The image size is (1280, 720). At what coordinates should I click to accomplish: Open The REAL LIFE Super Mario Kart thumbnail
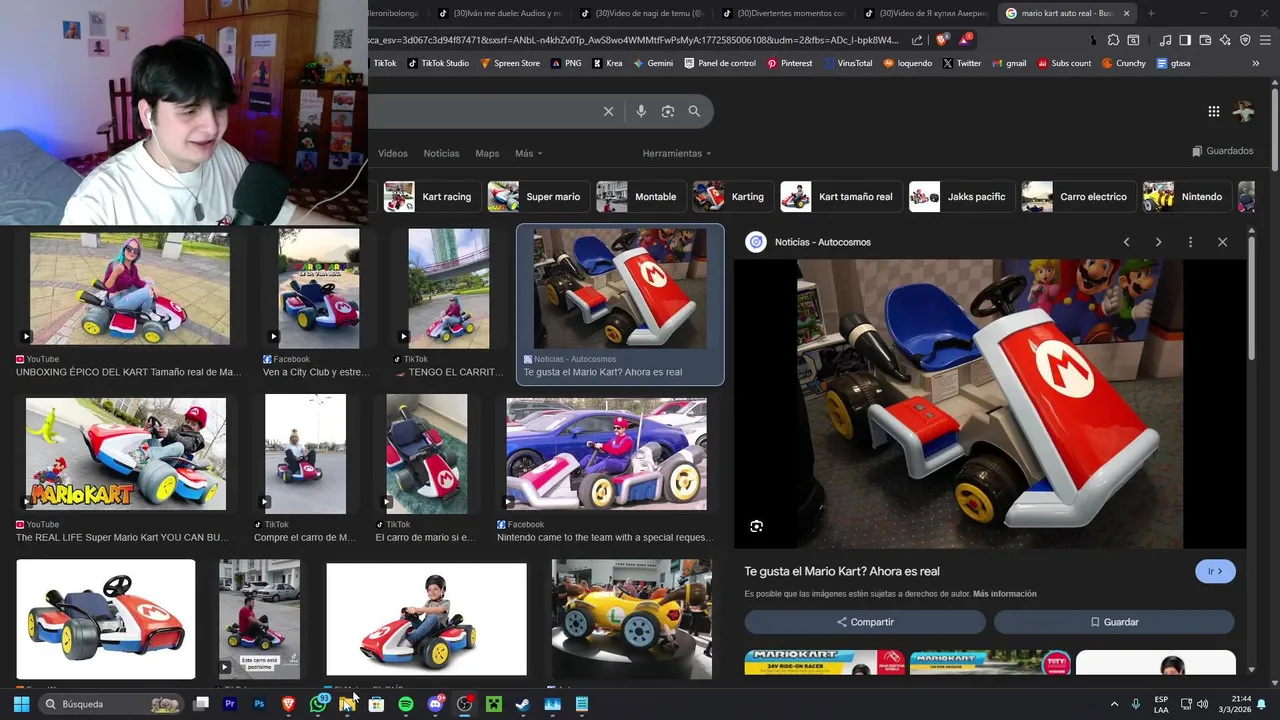(126, 454)
